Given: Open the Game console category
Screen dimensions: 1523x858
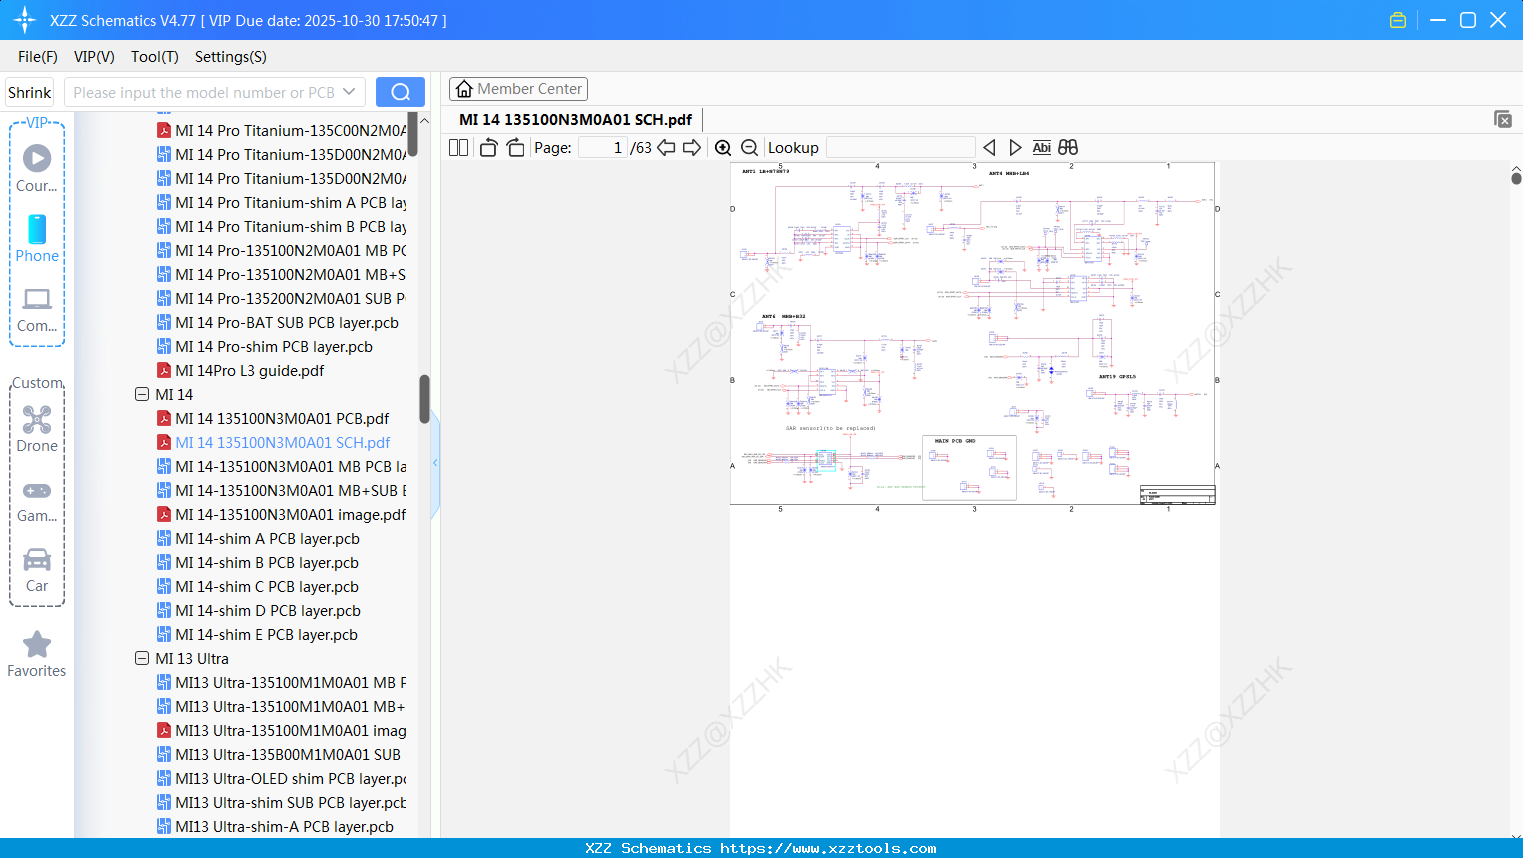Looking at the screenshot, I should tap(37, 502).
